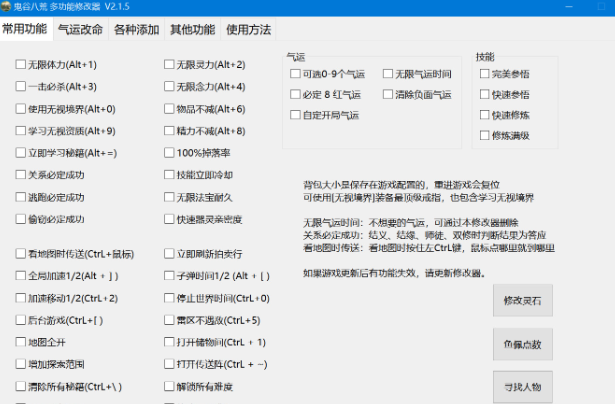Viewport: 615px width, 404px height.
Task: Select the 其他功能 tab
Action: click(193, 29)
